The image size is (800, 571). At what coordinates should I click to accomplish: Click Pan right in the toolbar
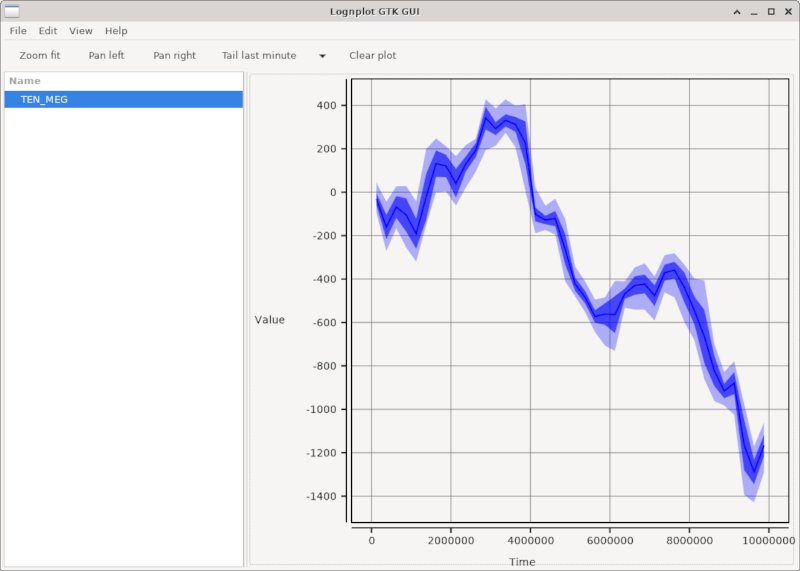[174, 55]
